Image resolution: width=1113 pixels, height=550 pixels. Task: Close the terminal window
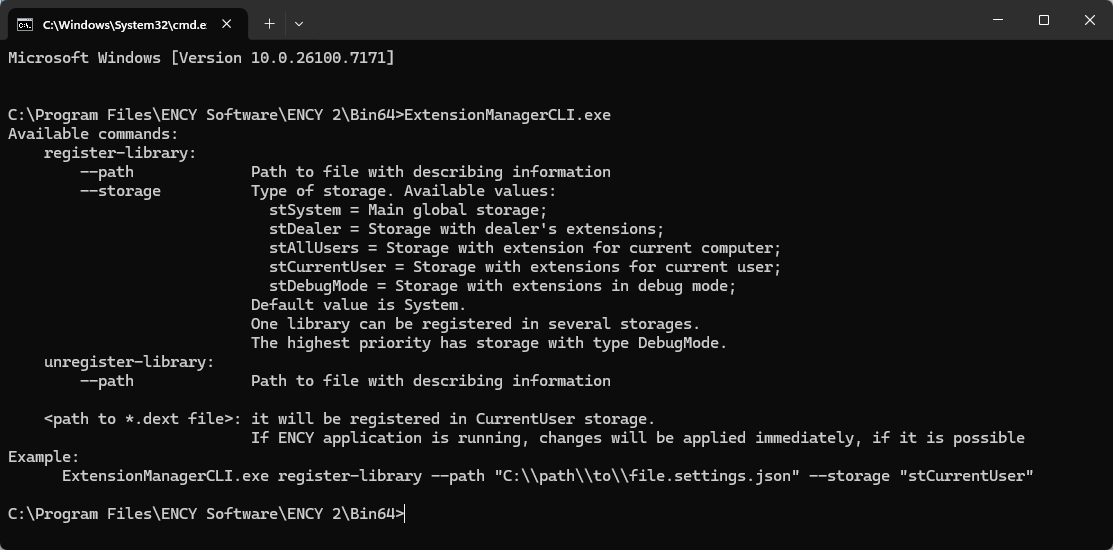tap(1089, 21)
